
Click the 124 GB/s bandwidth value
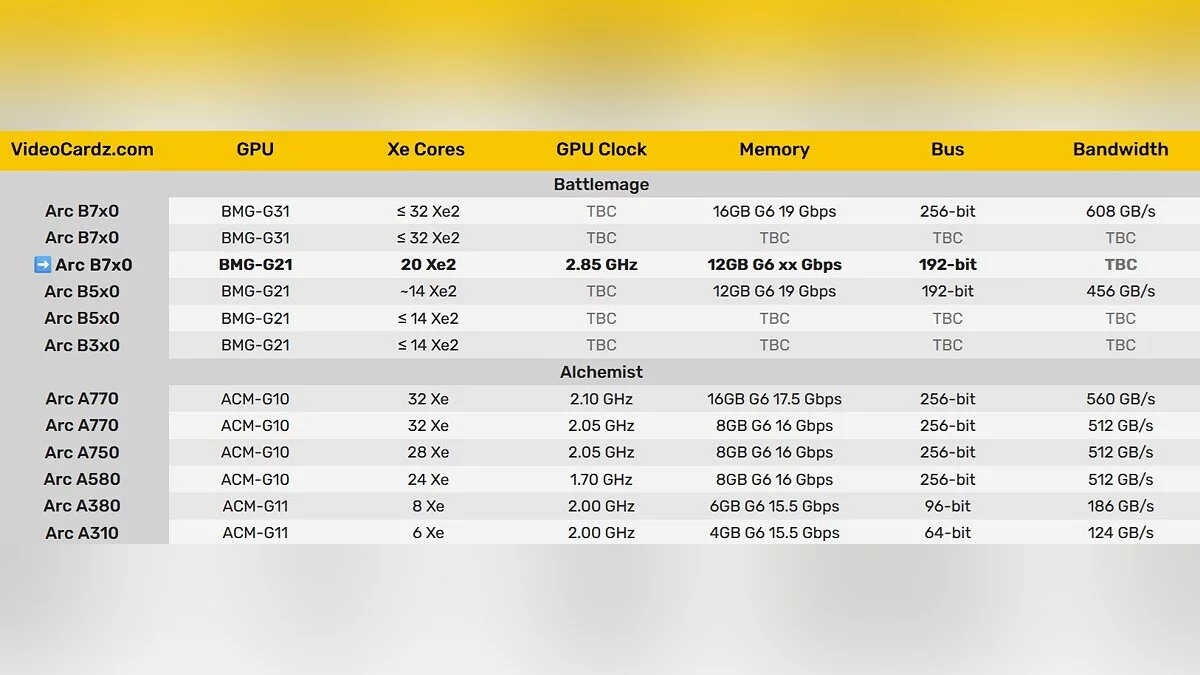click(1120, 533)
